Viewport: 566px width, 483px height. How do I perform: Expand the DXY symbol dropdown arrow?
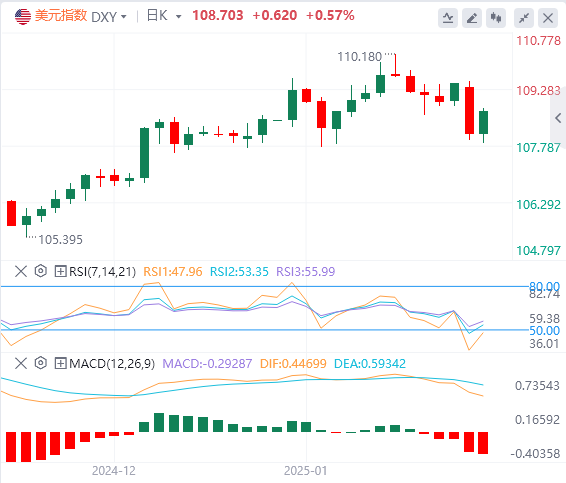(124, 17)
